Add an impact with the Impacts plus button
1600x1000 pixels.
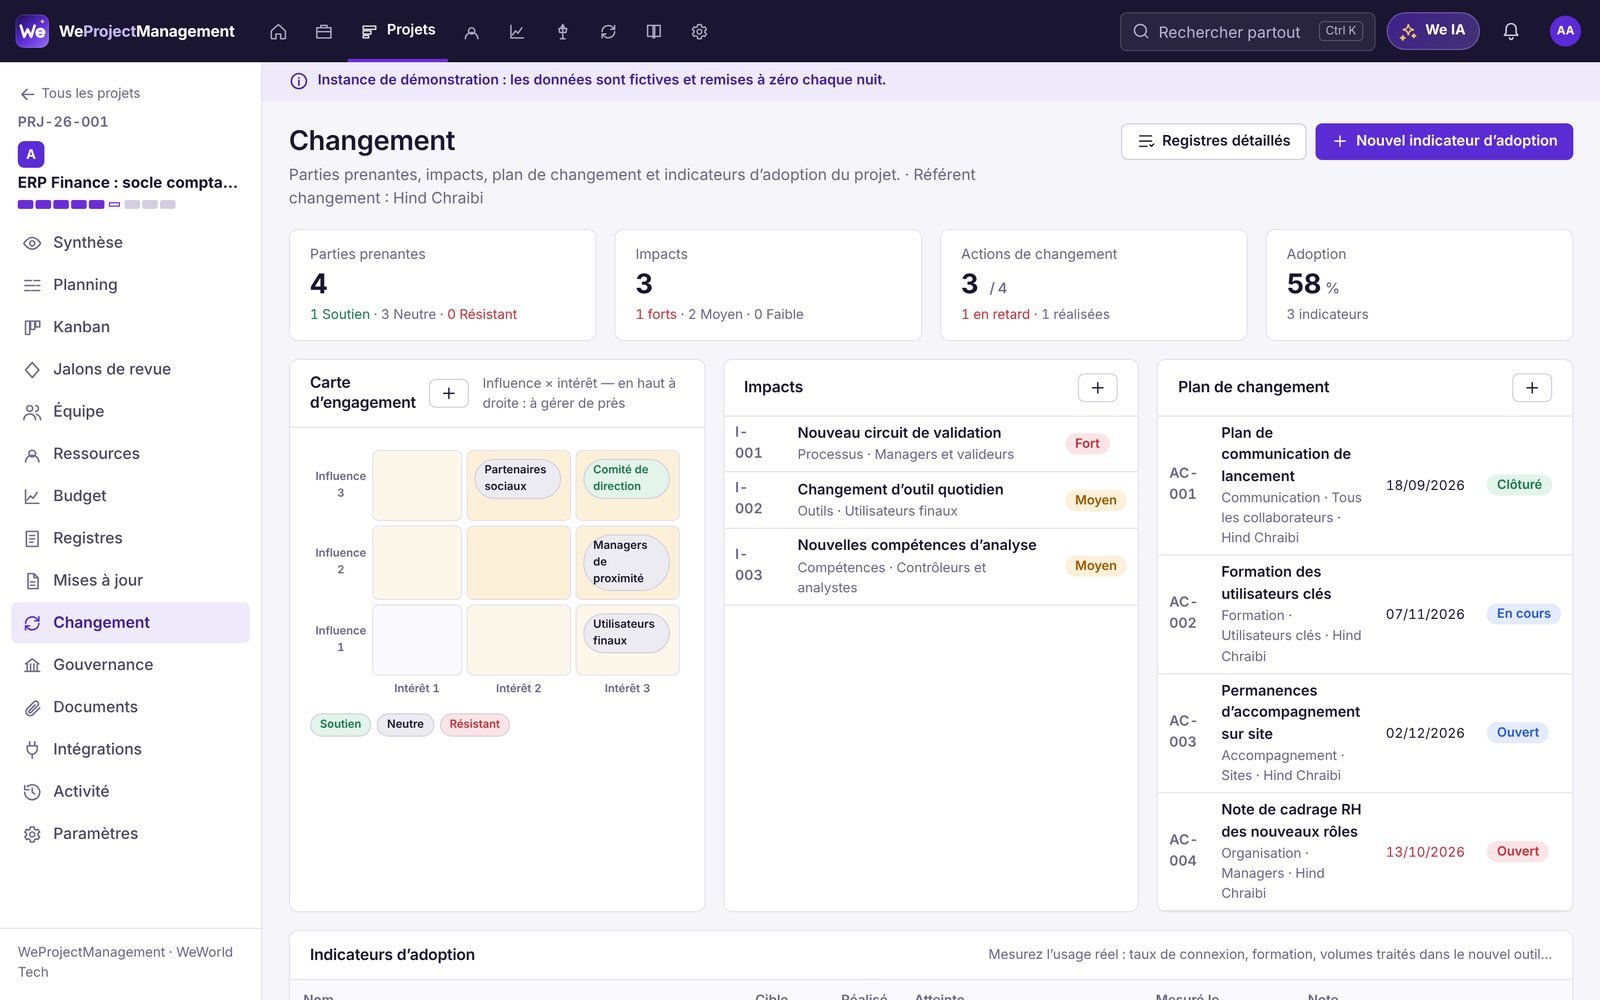click(1098, 388)
